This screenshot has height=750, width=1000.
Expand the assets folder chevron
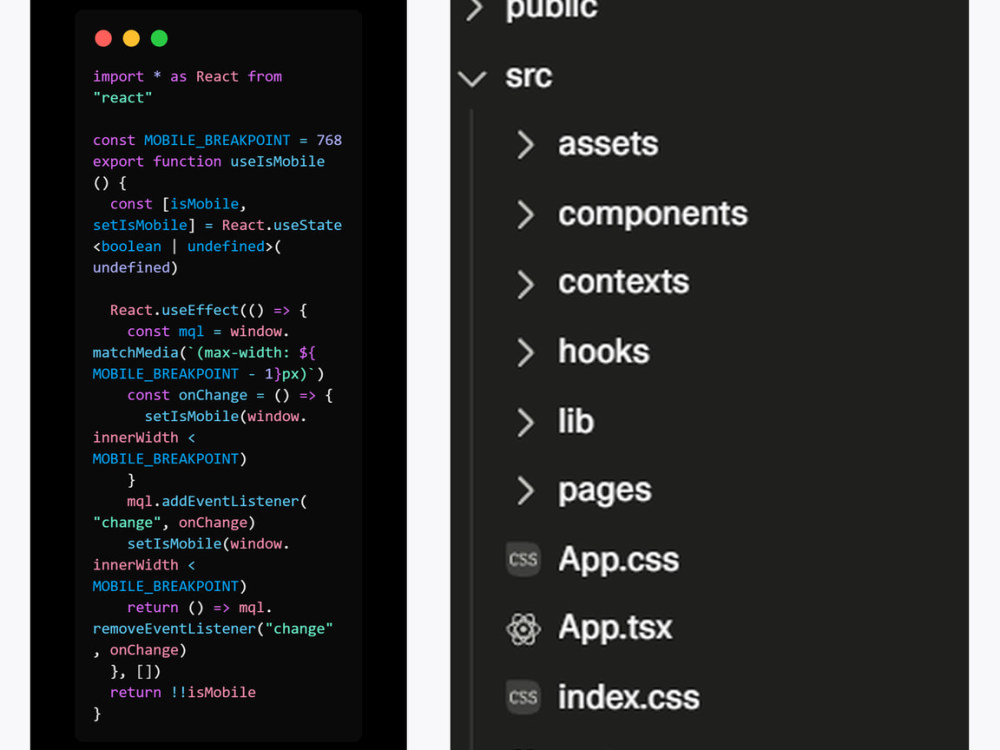pos(525,145)
